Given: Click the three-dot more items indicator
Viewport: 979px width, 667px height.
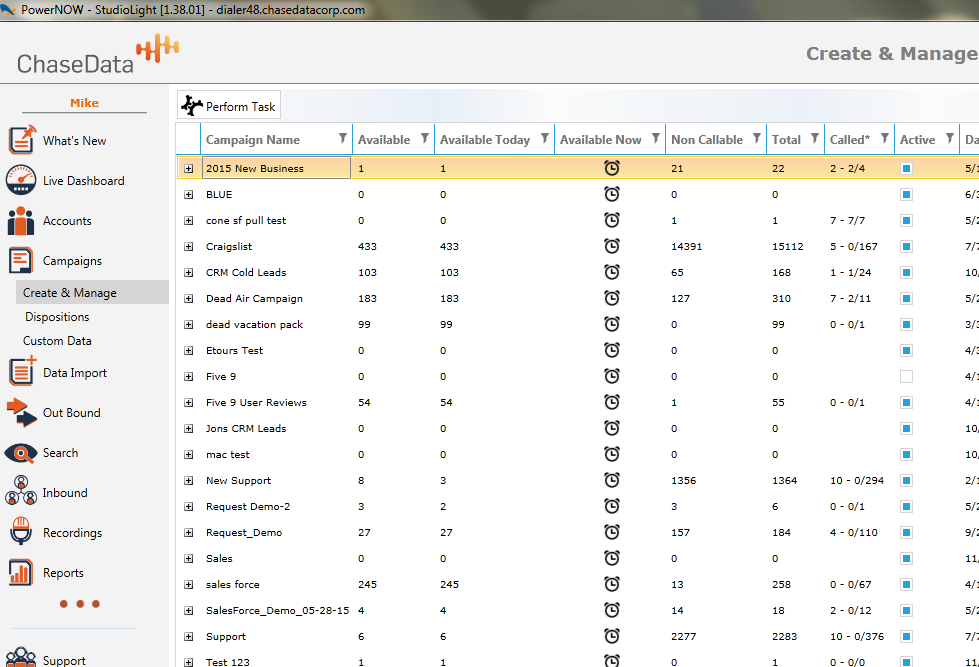Looking at the screenshot, I should pos(79,604).
